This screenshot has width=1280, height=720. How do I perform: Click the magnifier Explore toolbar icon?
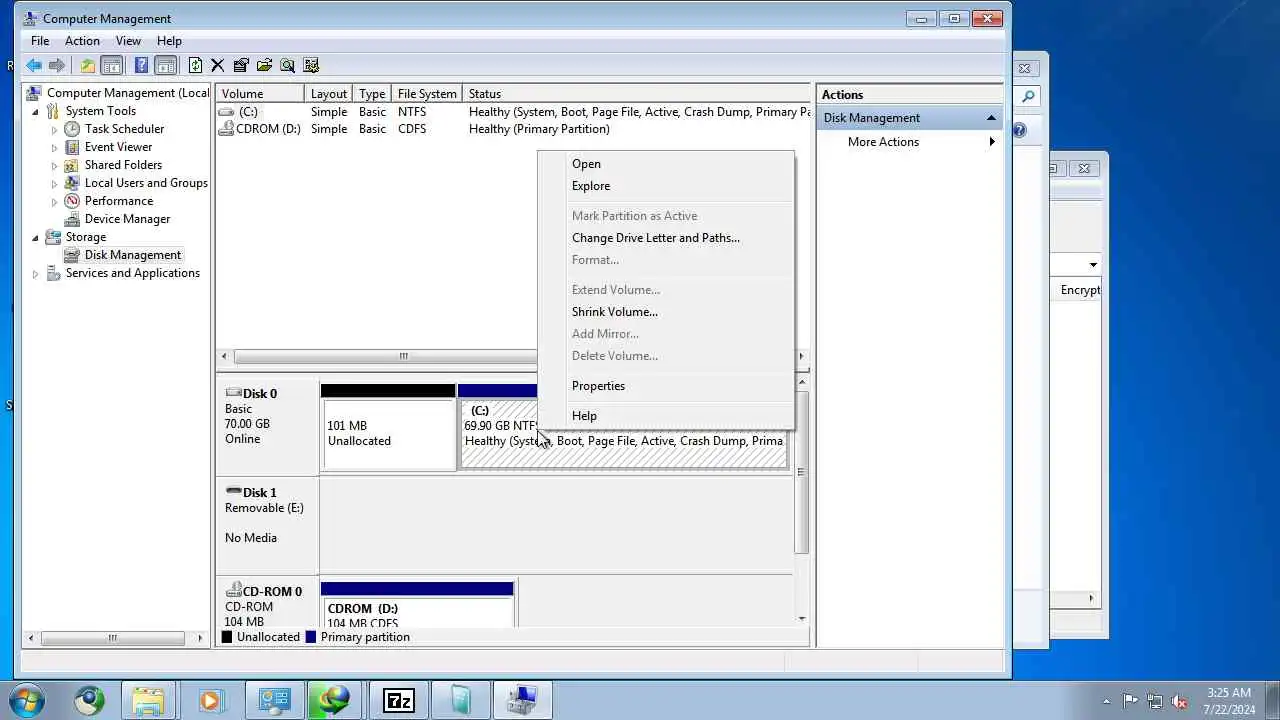point(288,65)
